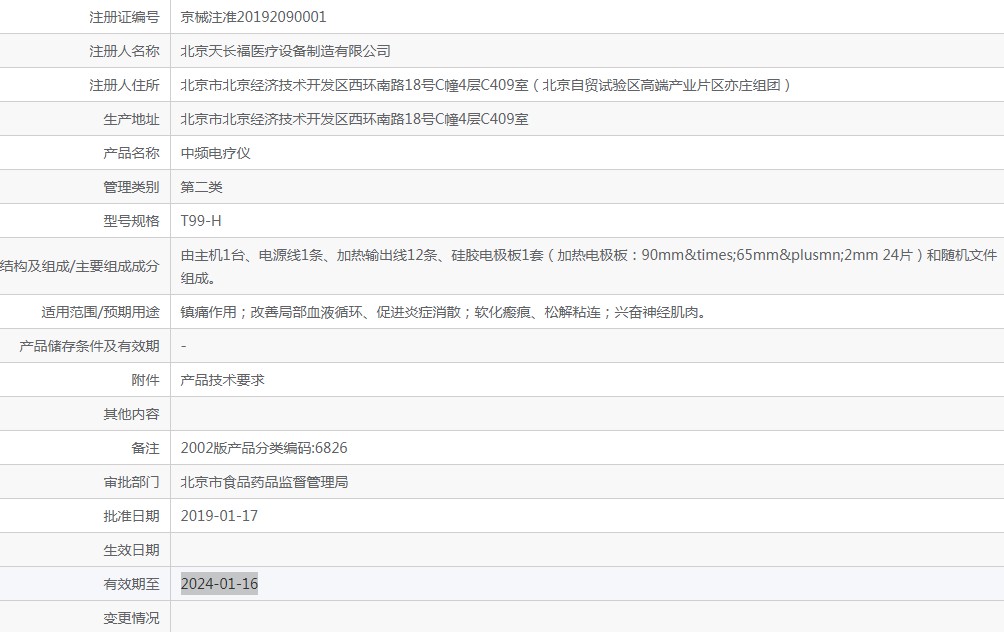This screenshot has width=1004, height=632.
Task: Select registration number 京械注准20192090001
Action: pos(253,17)
